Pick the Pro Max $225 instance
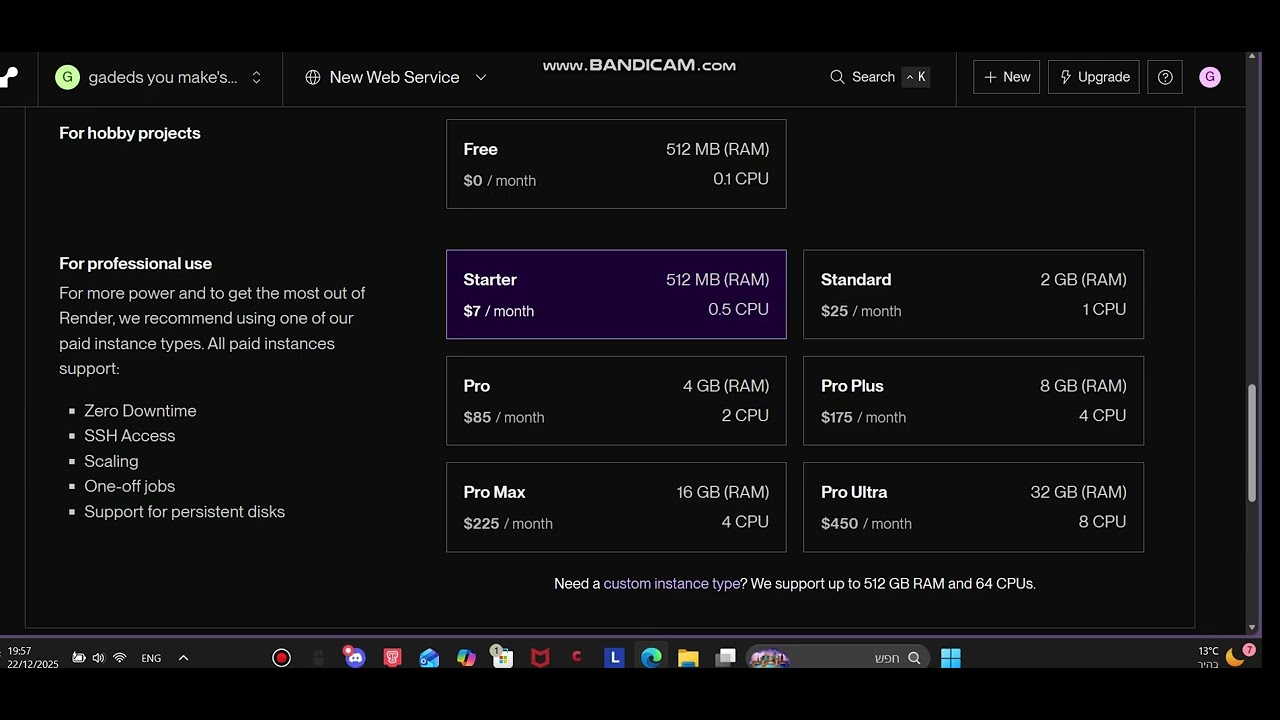Image resolution: width=1280 pixels, height=720 pixels. tap(616, 507)
